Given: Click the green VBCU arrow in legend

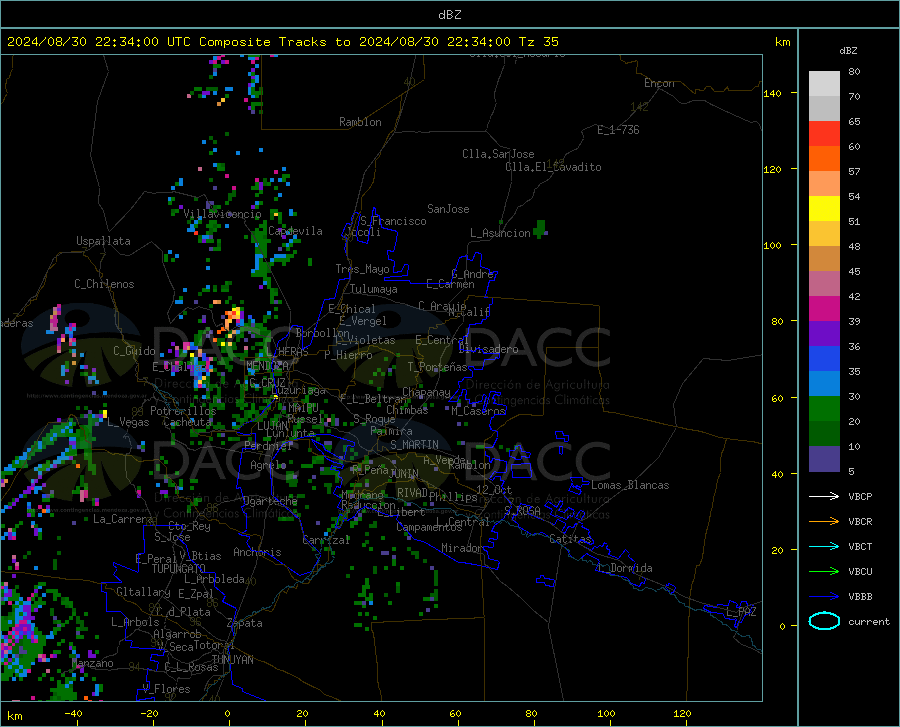Looking at the screenshot, I should [x=824, y=572].
